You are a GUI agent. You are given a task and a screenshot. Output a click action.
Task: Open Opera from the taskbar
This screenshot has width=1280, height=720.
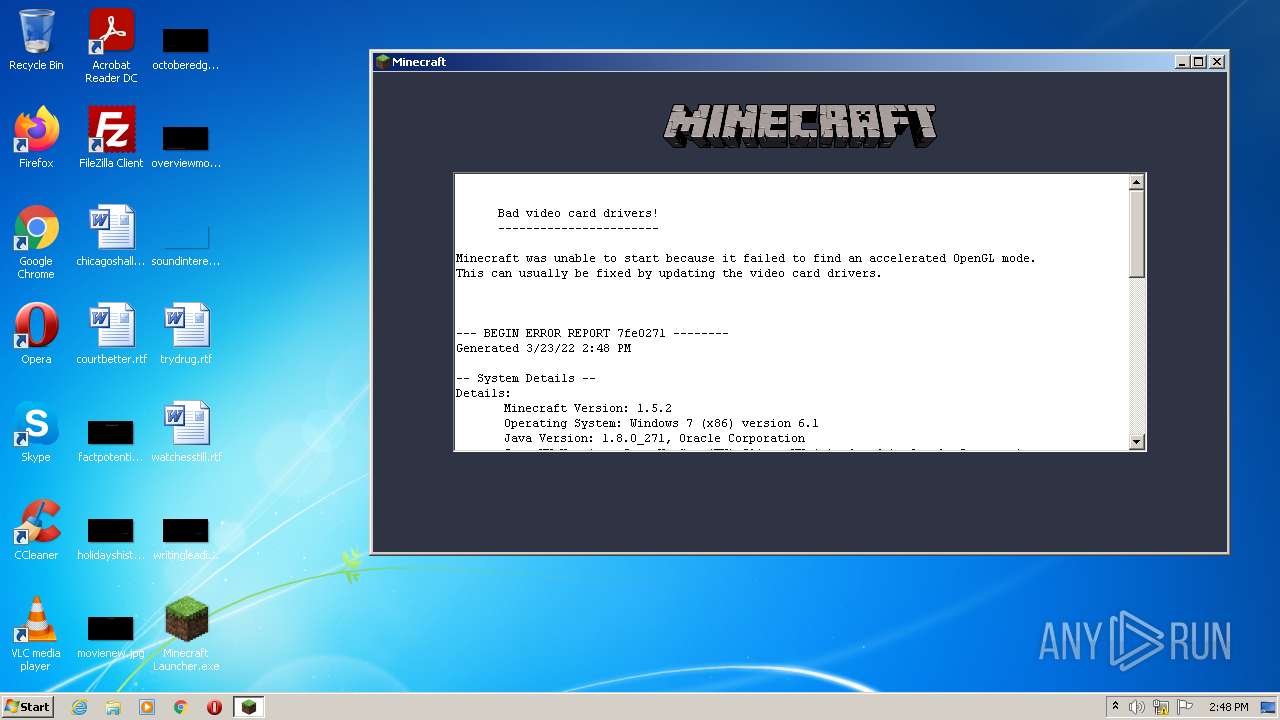[214, 707]
